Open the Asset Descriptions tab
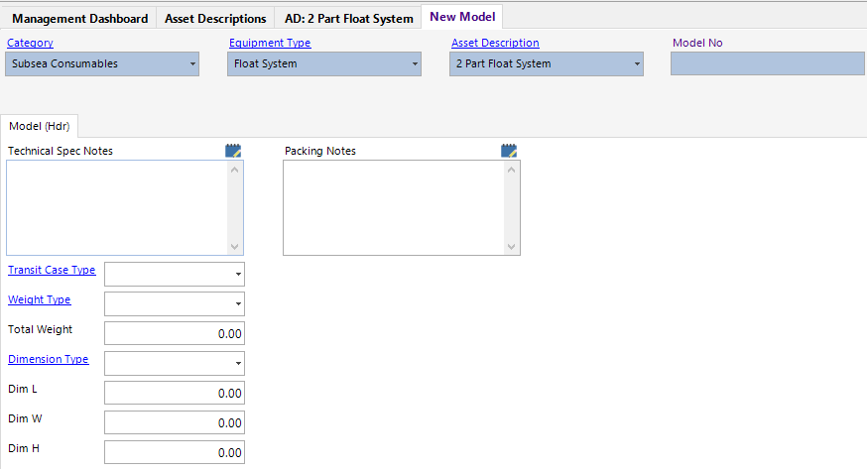The width and height of the screenshot is (867, 469). [x=216, y=18]
